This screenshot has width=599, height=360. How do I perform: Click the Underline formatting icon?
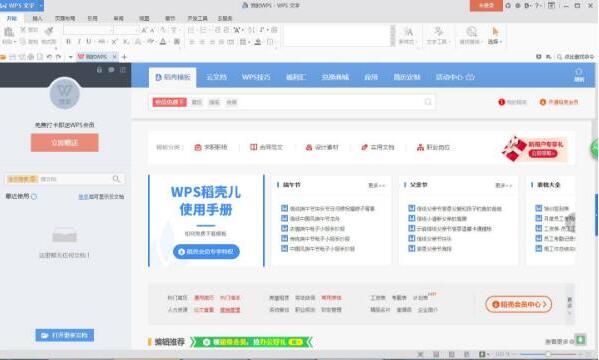(x=89, y=42)
